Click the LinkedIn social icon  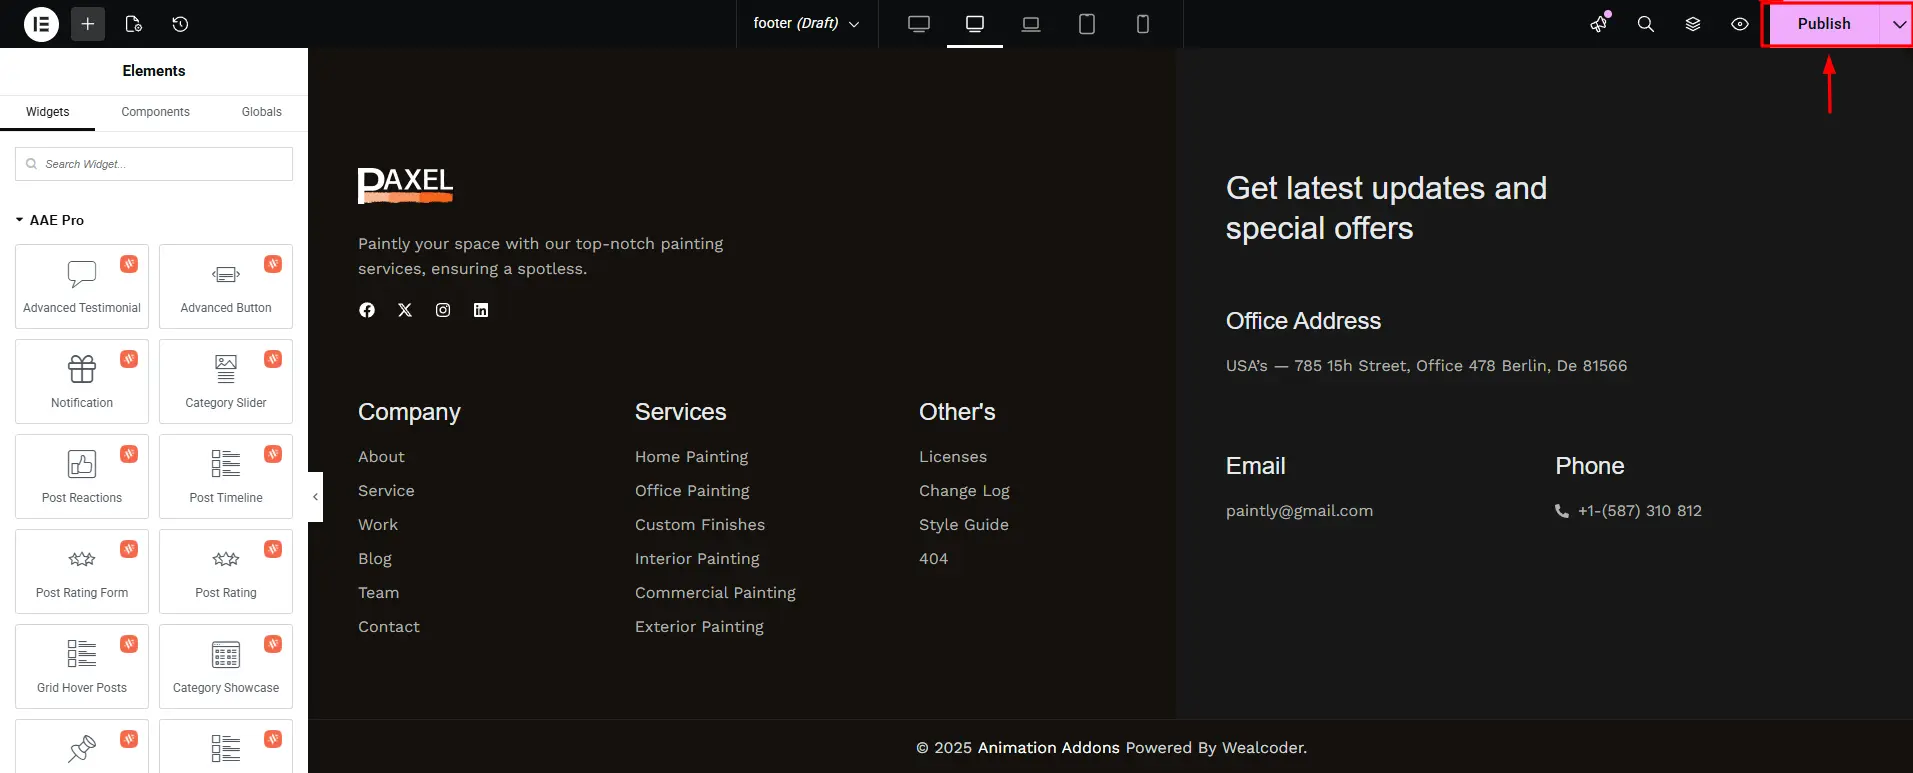pos(481,310)
